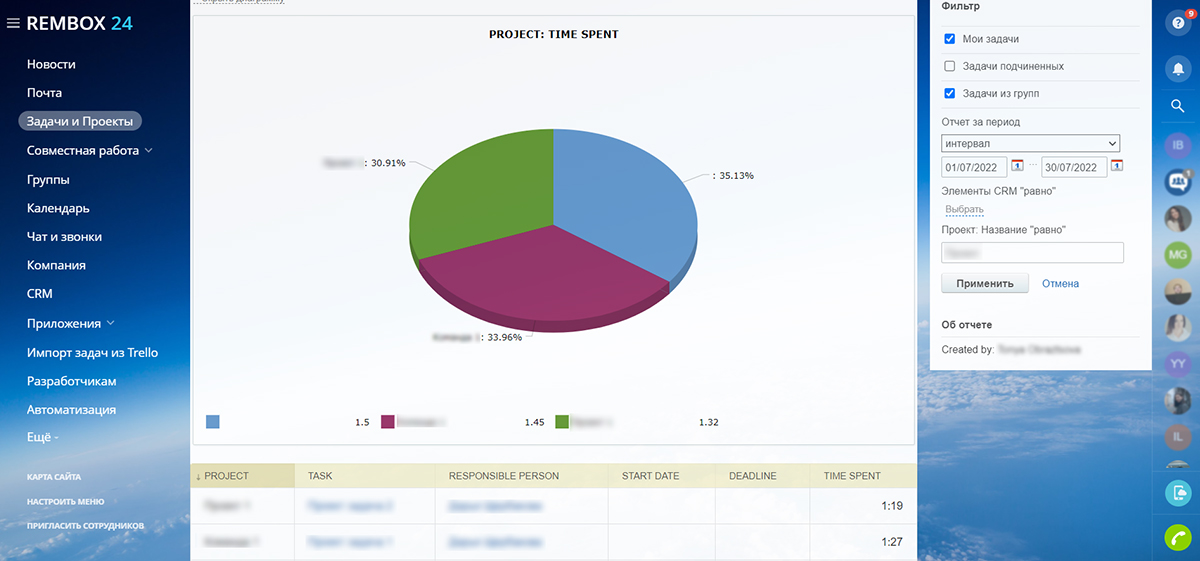Image resolution: width=1200 pixels, height=561 pixels.
Task: Open Календарь from the left sidebar
Action: (58, 208)
